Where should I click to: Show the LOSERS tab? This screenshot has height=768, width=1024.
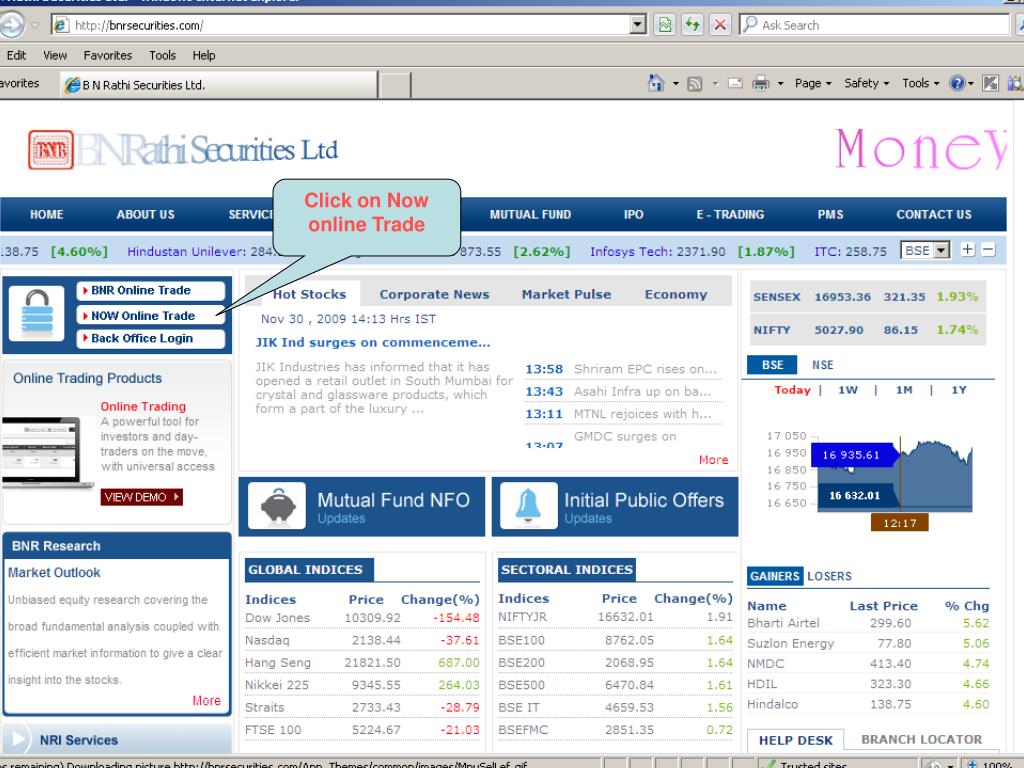tap(829, 576)
